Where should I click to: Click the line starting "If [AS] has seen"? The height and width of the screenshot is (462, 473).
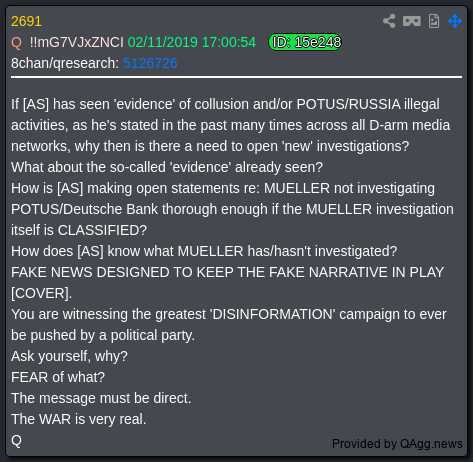coord(225,104)
